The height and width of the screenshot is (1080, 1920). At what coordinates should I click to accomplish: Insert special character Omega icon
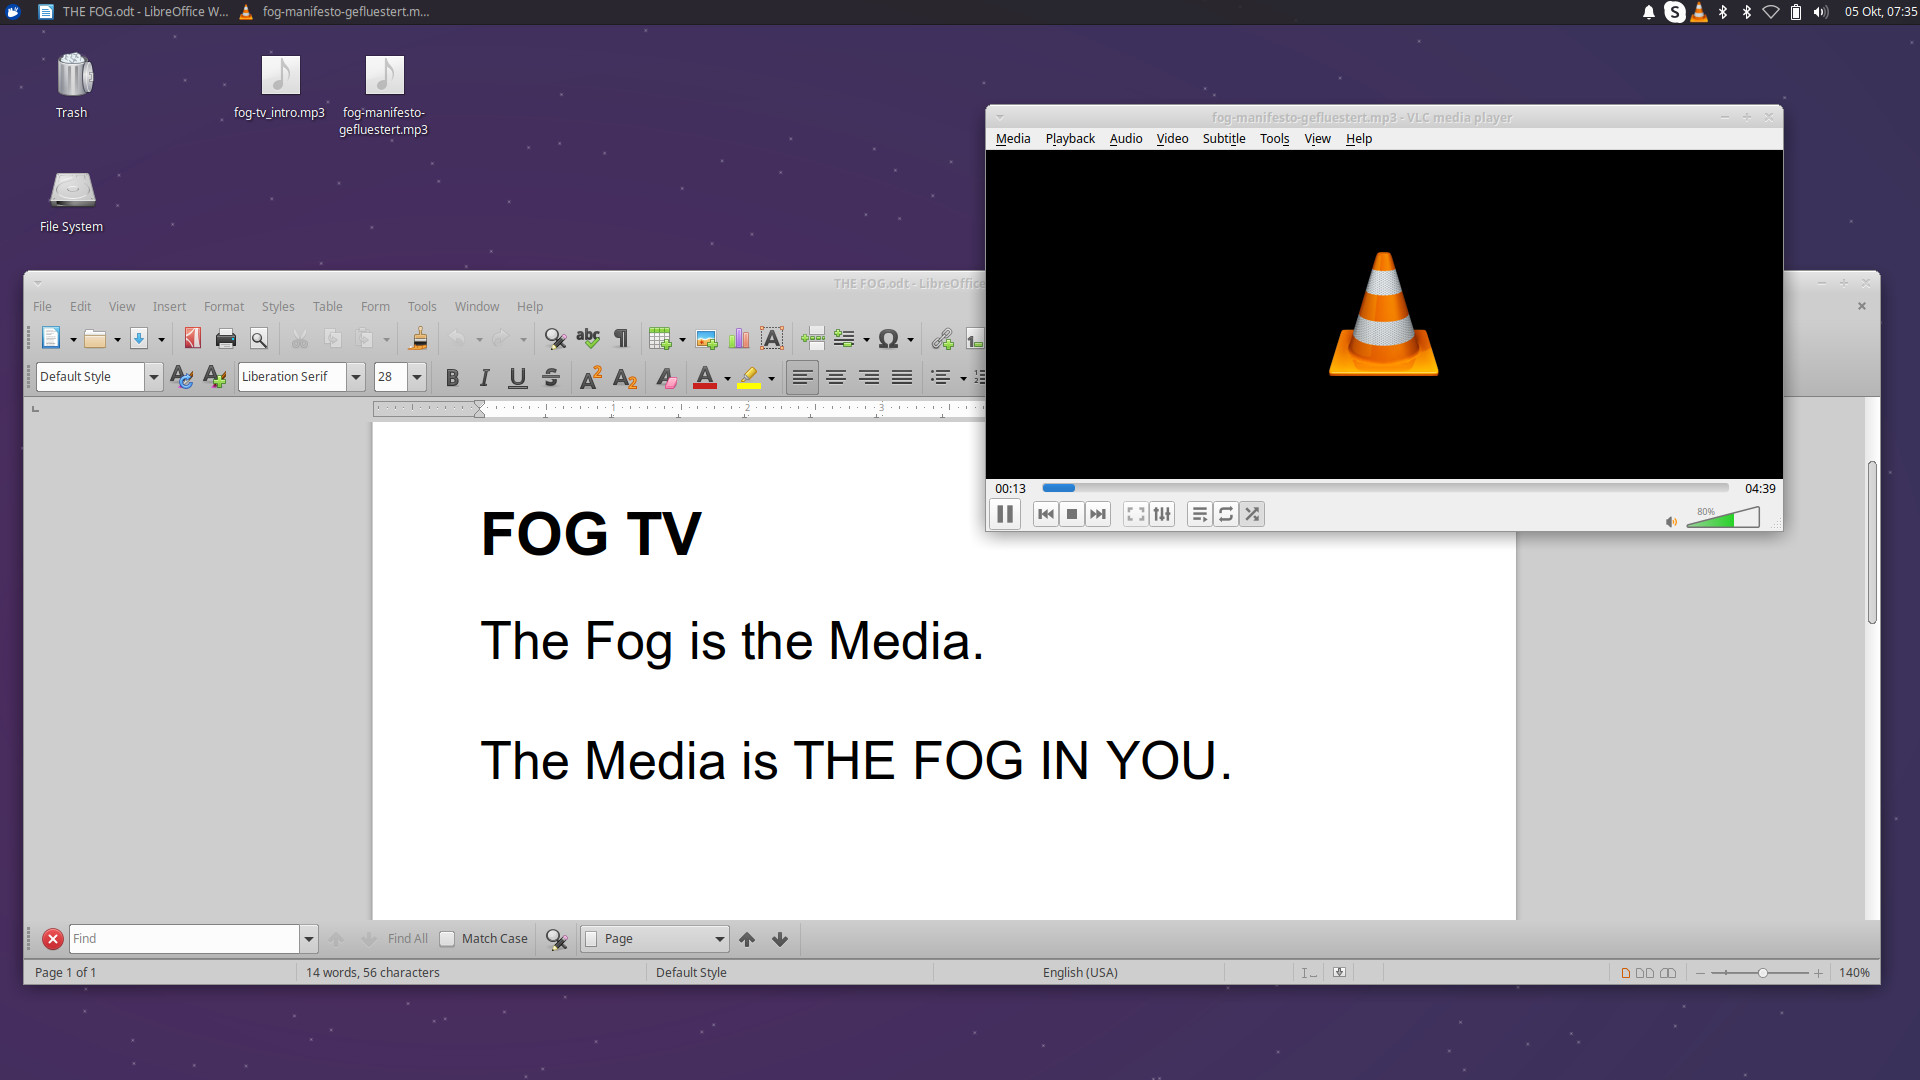pos(888,339)
